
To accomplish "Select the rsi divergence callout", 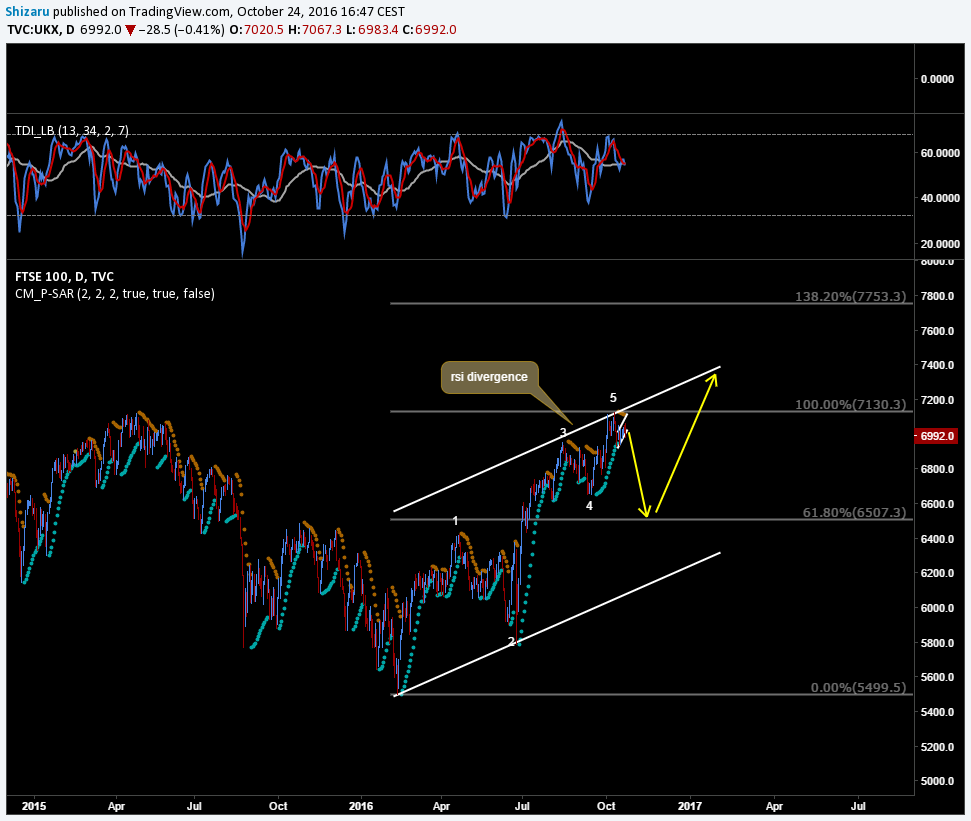I will click(x=489, y=377).
